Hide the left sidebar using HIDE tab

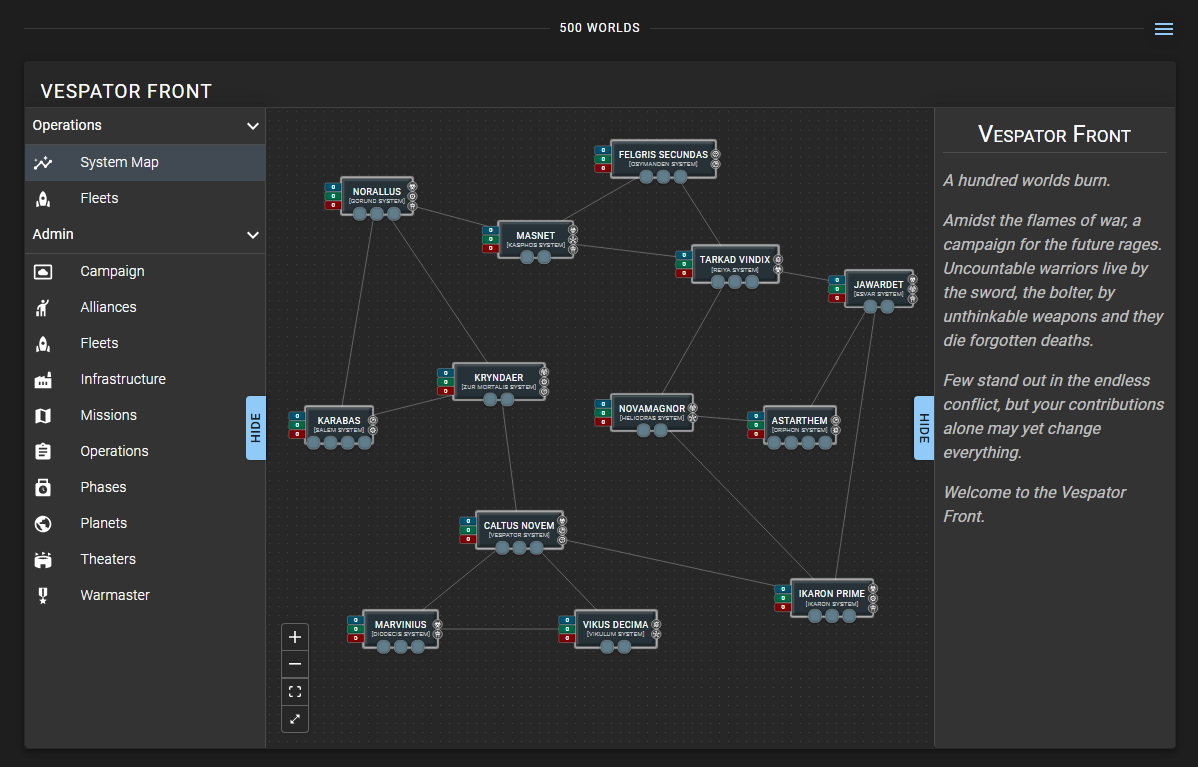(256, 428)
